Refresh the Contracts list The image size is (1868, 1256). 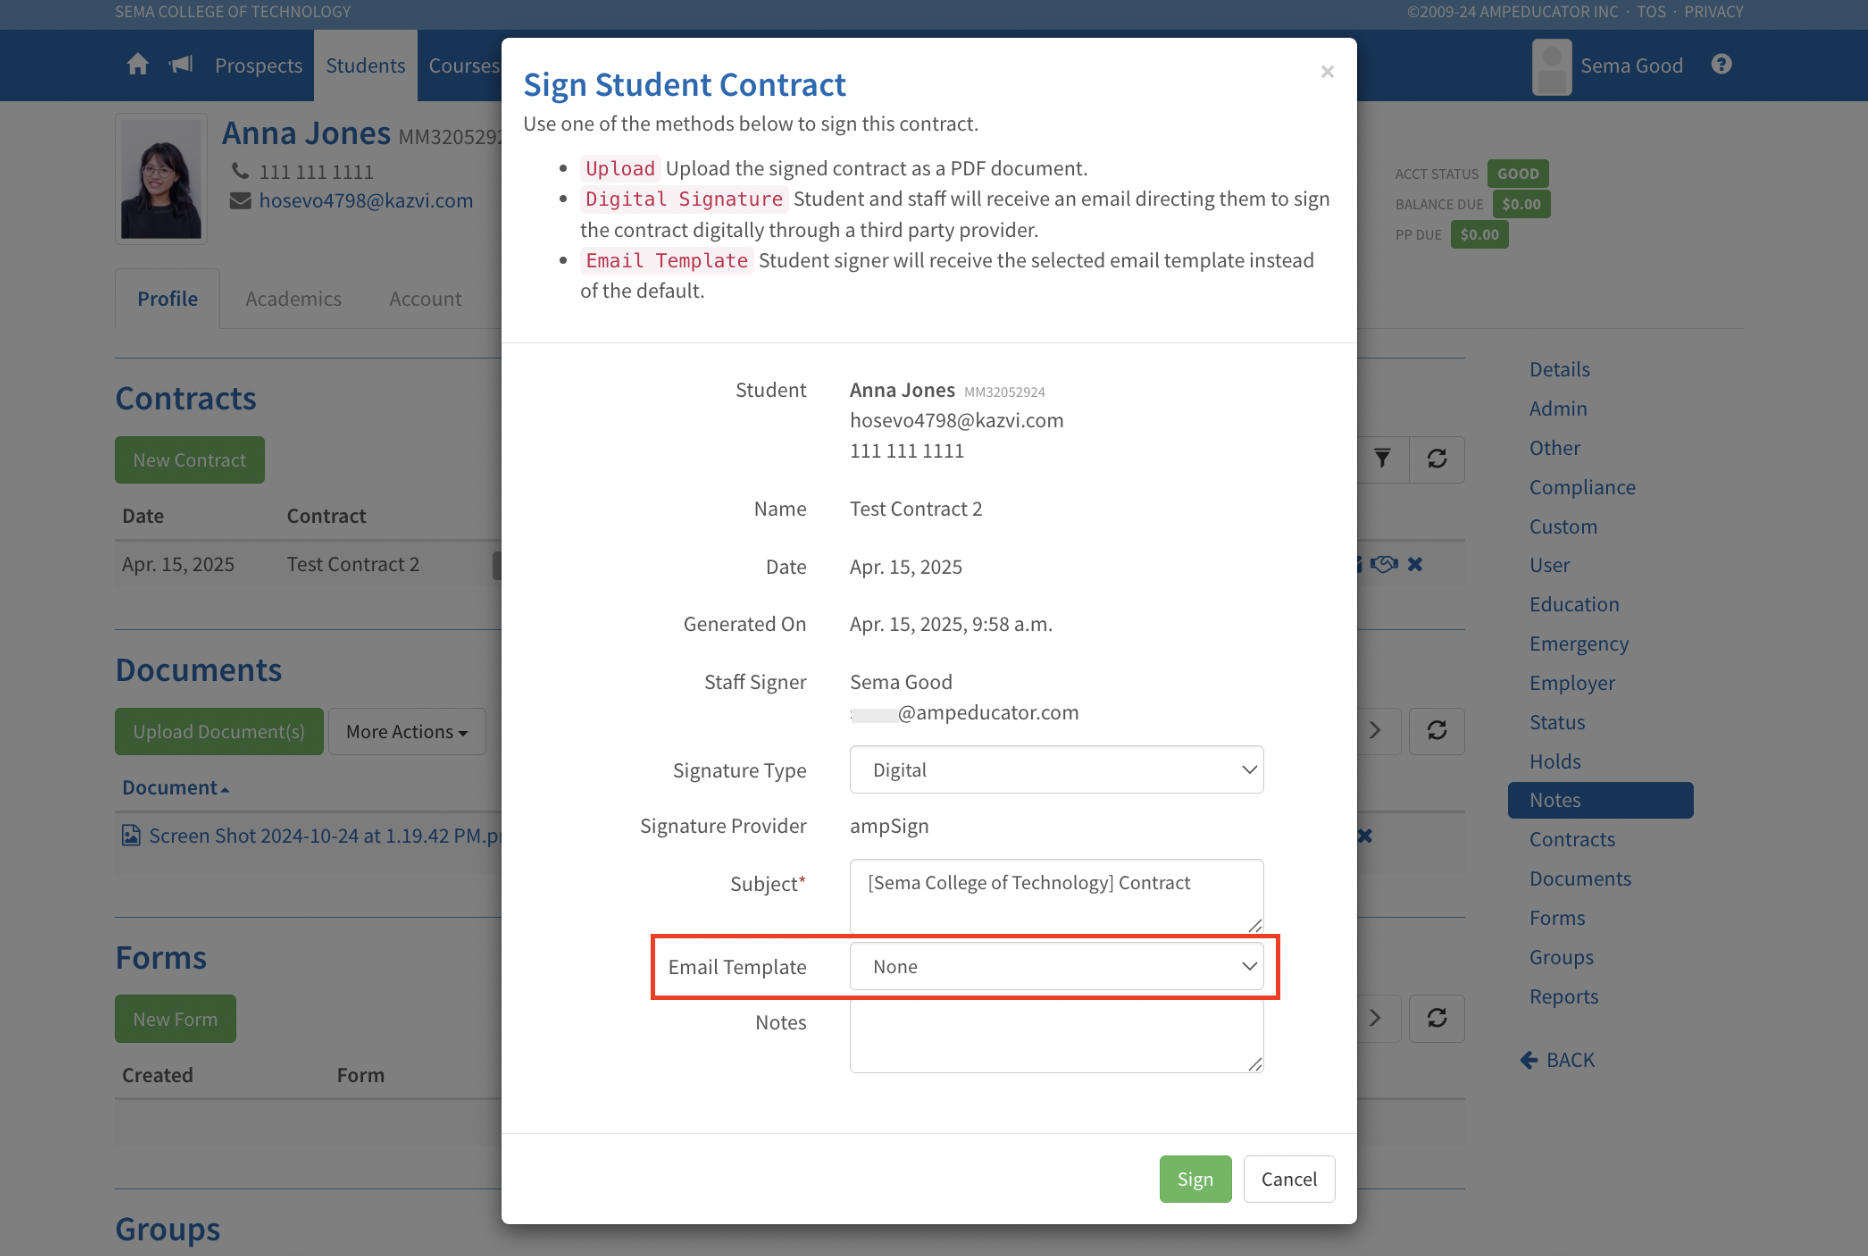pos(1437,459)
